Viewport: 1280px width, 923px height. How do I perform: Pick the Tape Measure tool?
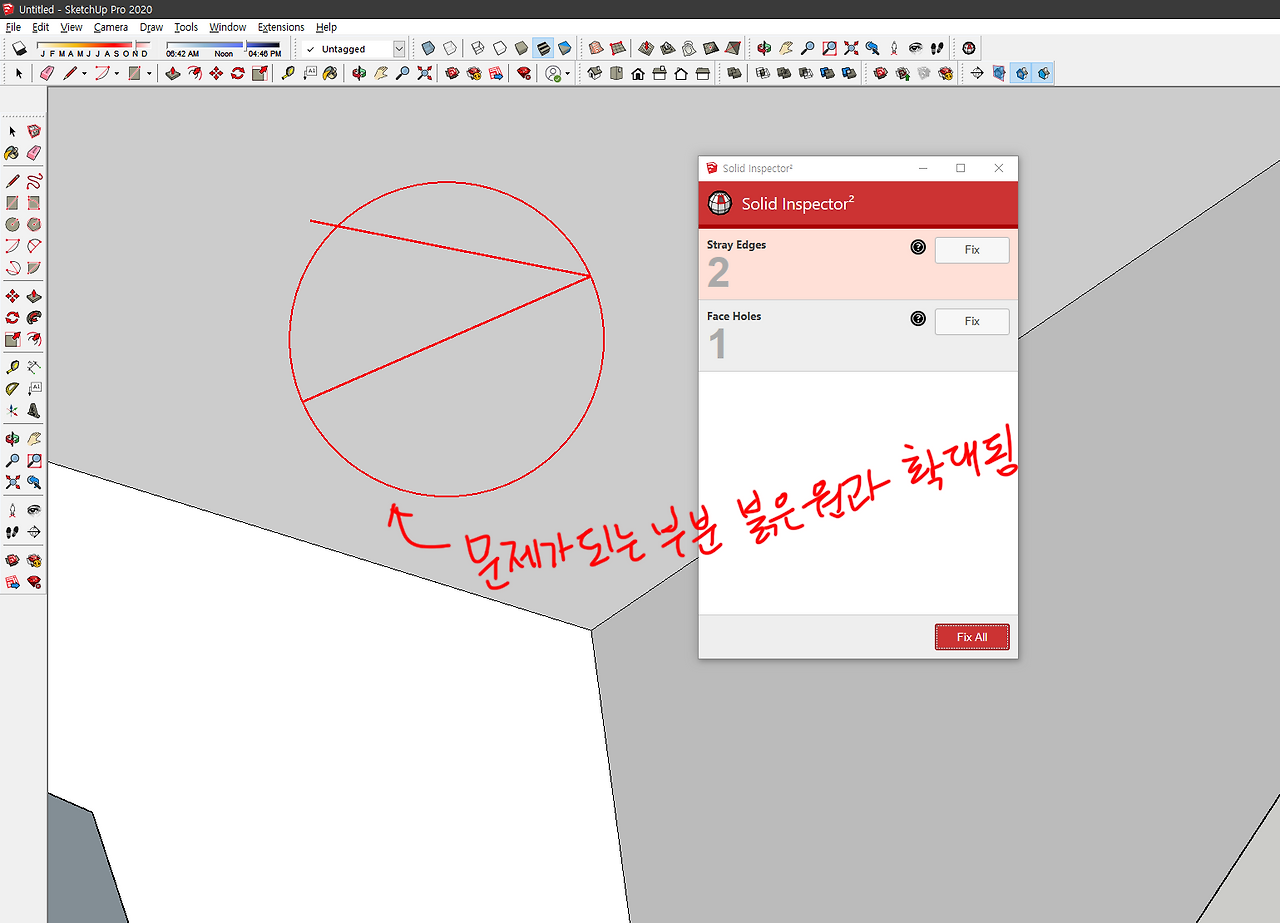tap(13, 365)
